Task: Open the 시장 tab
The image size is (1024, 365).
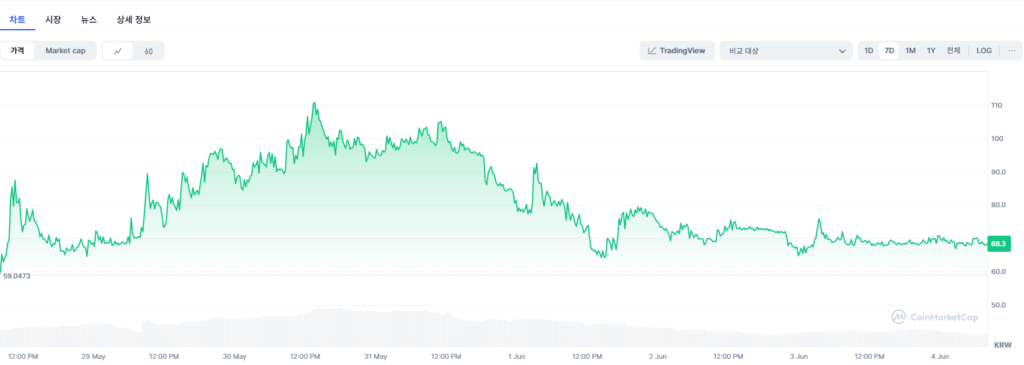Action: tap(53, 20)
